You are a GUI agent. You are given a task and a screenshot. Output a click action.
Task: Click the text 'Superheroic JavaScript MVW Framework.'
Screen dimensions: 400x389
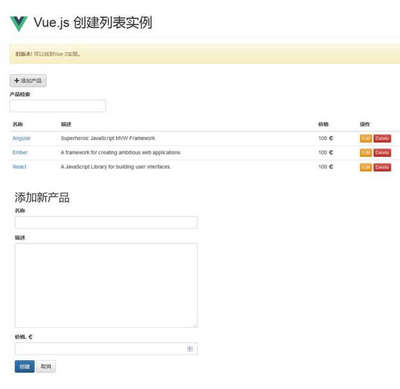(x=108, y=138)
